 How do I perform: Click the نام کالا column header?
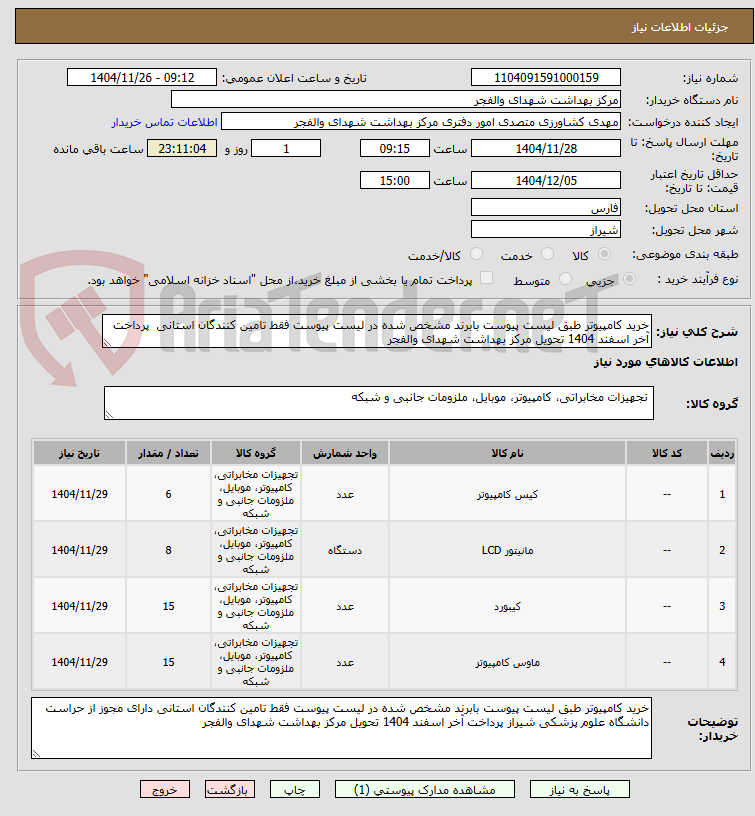[507, 453]
